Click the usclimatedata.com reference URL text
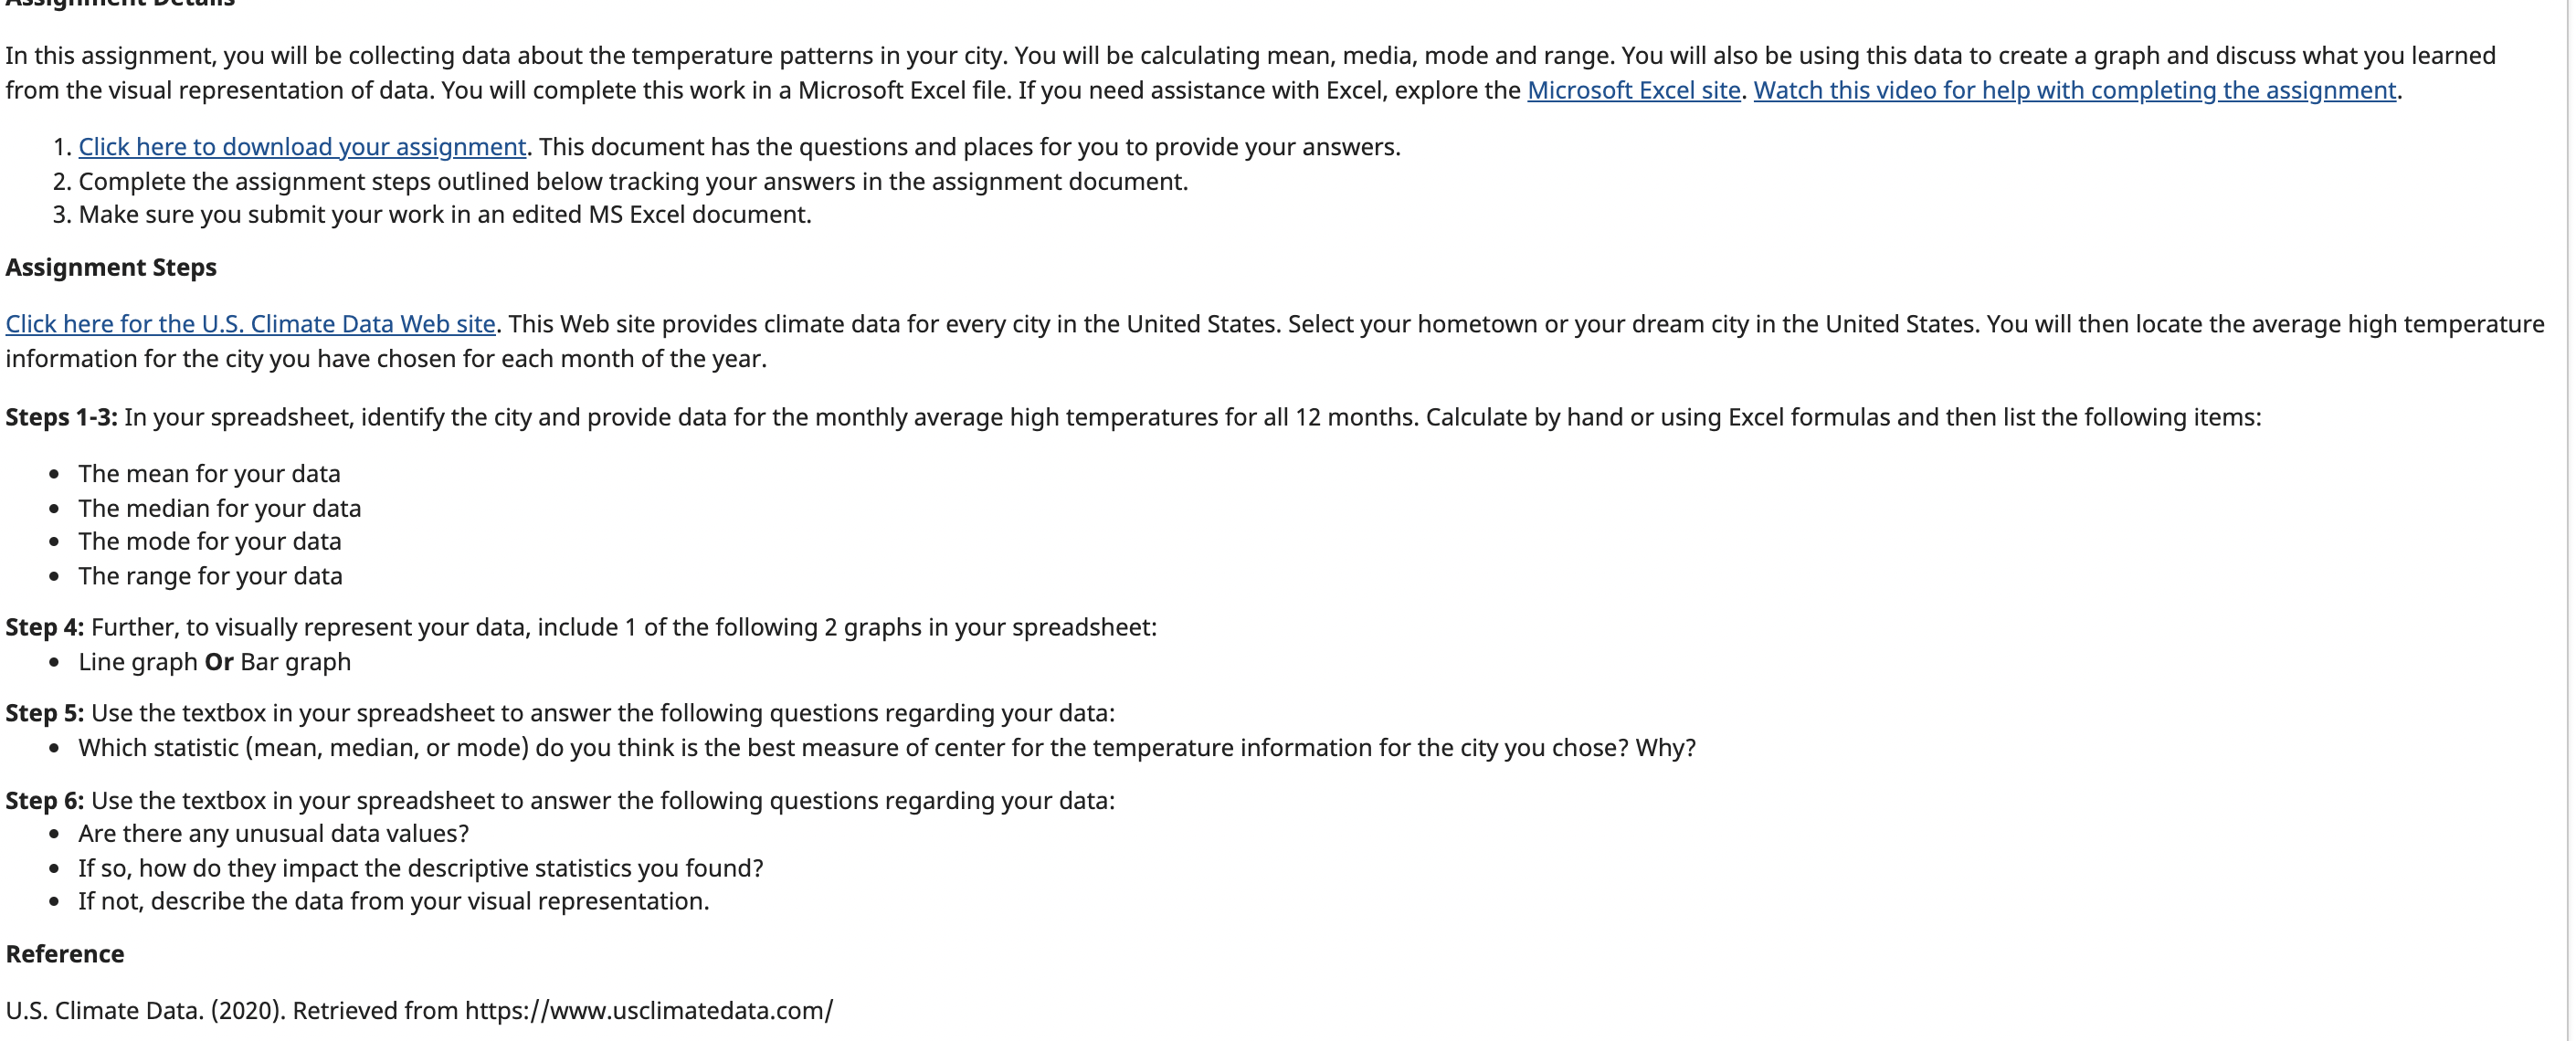The height and width of the screenshot is (1041, 2576). (649, 1010)
